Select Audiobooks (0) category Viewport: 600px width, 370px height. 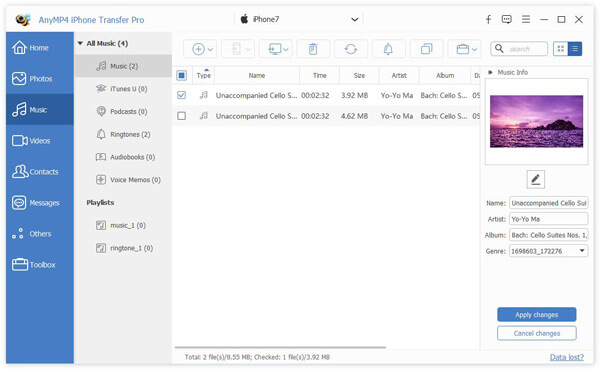coord(123,157)
